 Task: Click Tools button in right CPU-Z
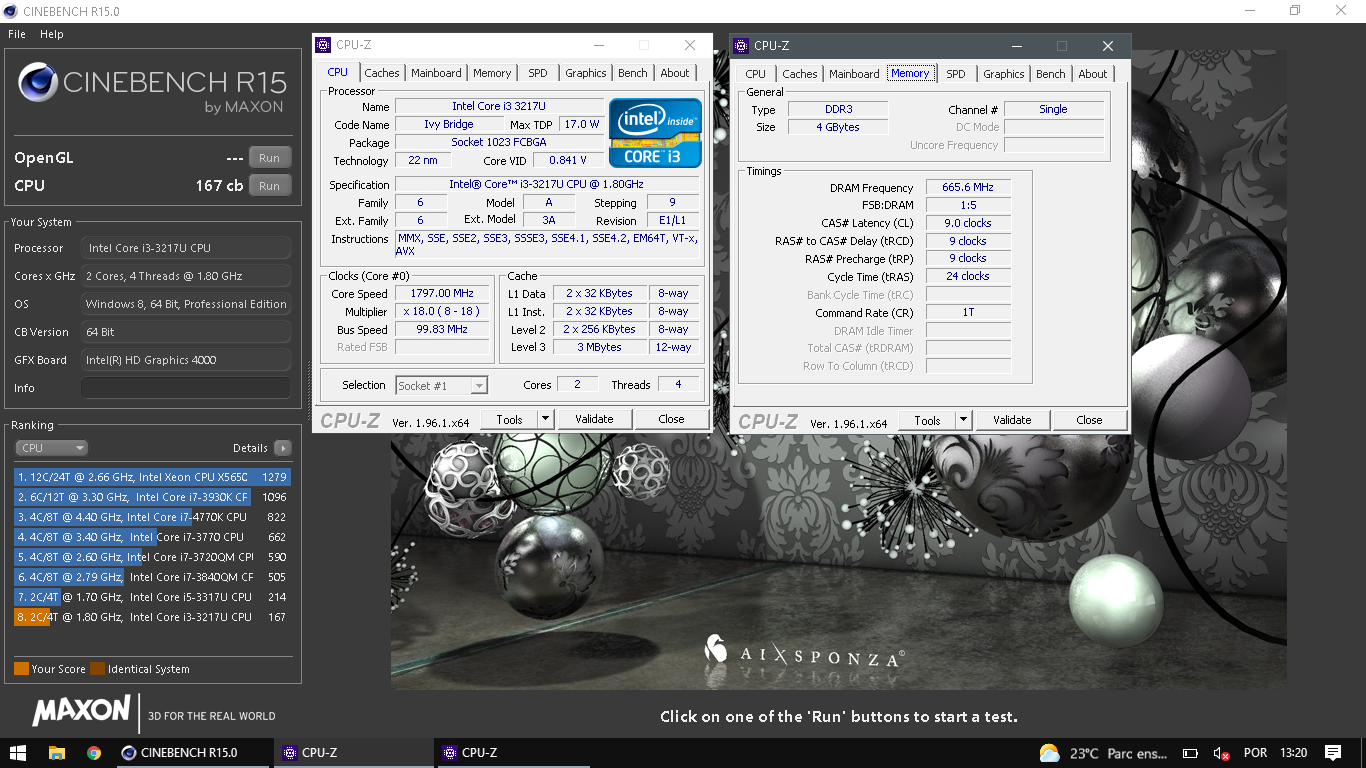coord(928,421)
